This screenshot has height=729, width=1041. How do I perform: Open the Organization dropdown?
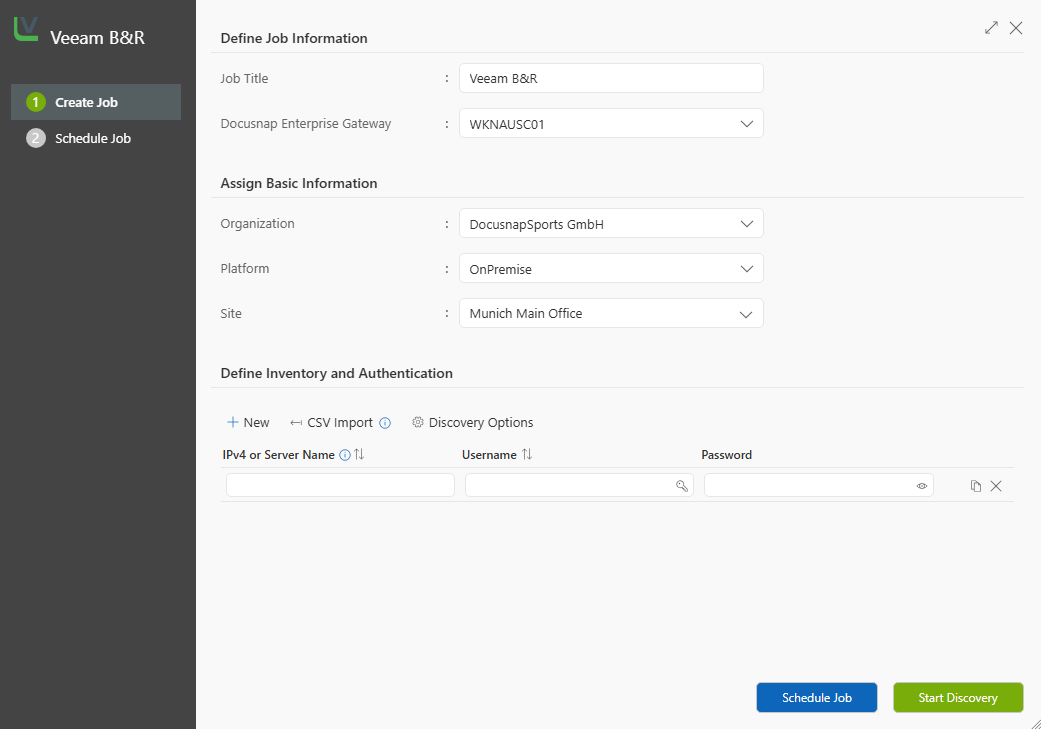tap(611, 224)
